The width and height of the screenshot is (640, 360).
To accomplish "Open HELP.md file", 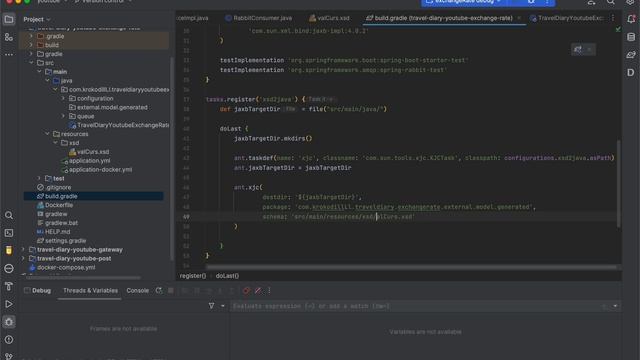I will (57, 232).
